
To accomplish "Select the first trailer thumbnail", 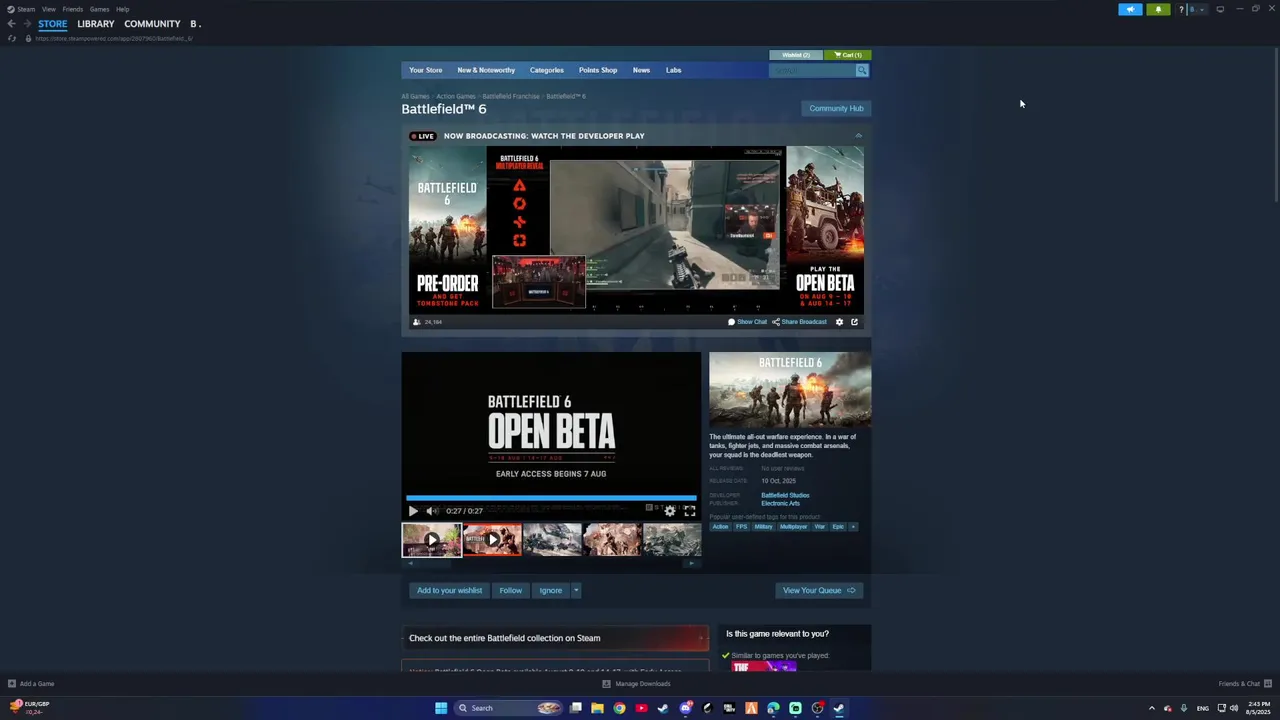I will 431,540.
